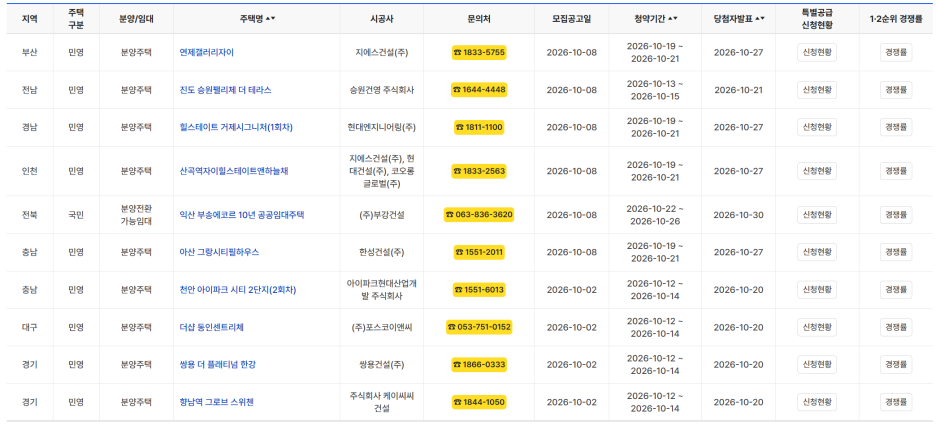View 경쟁률 for 한성건설(주) row
Image resolution: width=936 pixels, height=425 pixels.
click(x=896, y=252)
